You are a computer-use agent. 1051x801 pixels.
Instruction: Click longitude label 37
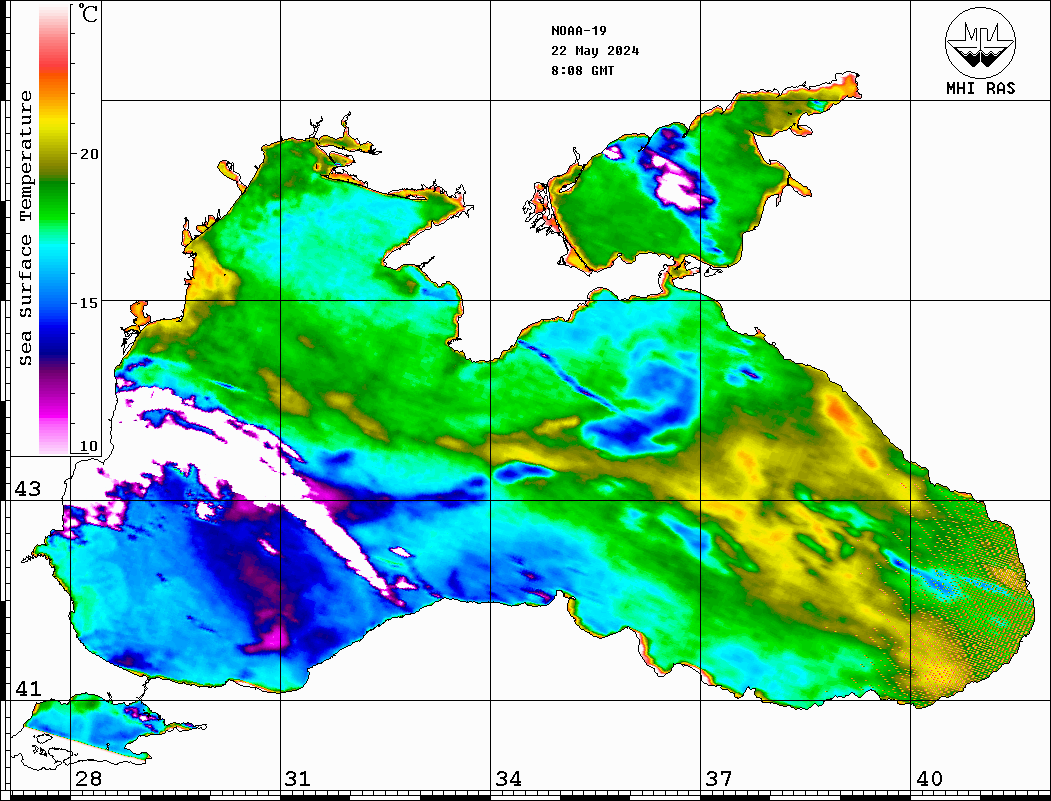719,778
